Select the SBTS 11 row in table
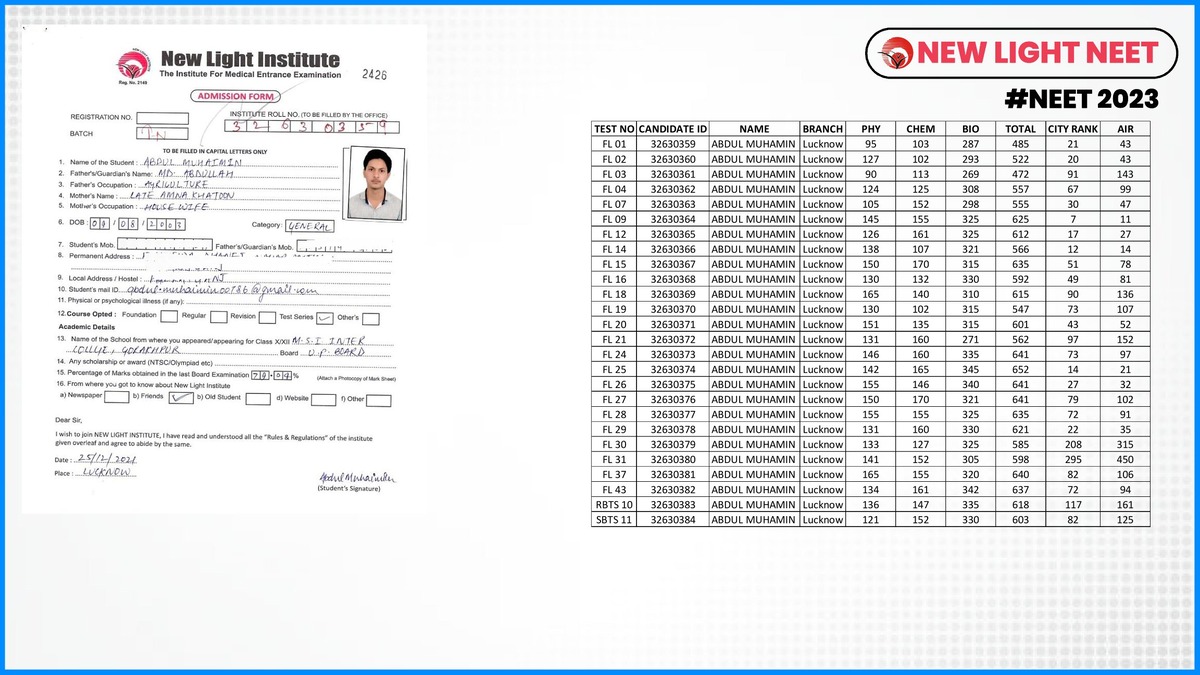1200x675 pixels. pyautogui.click(x=614, y=519)
